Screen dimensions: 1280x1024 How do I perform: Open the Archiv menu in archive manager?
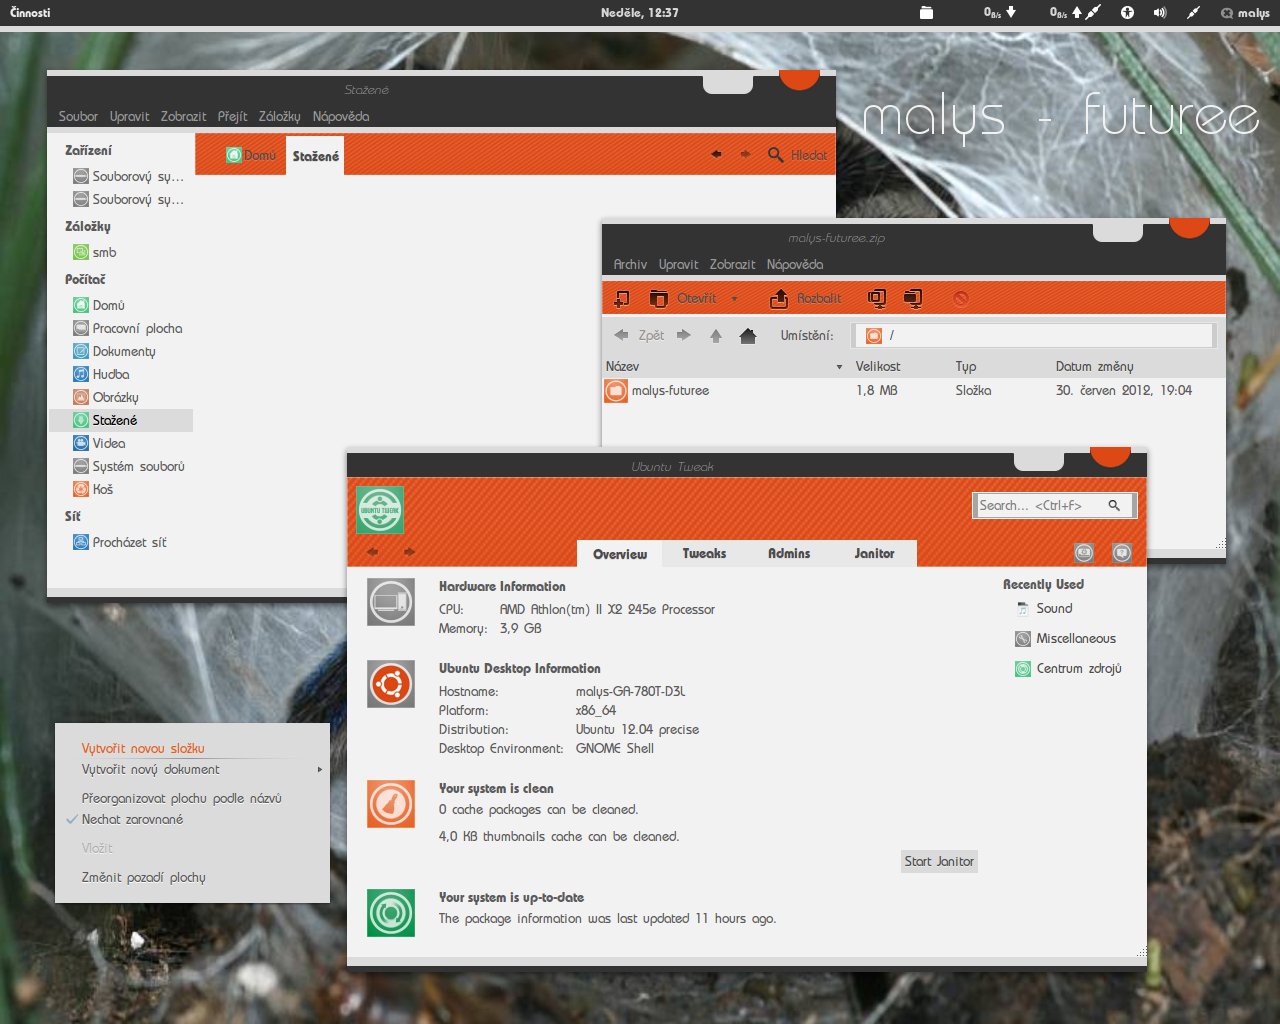pyautogui.click(x=630, y=264)
